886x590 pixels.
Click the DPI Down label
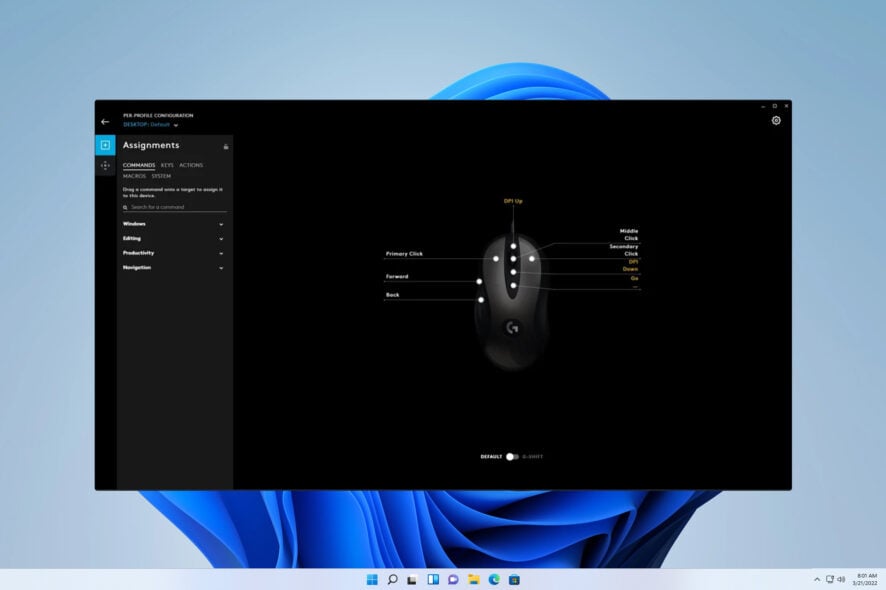pyautogui.click(x=631, y=266)
